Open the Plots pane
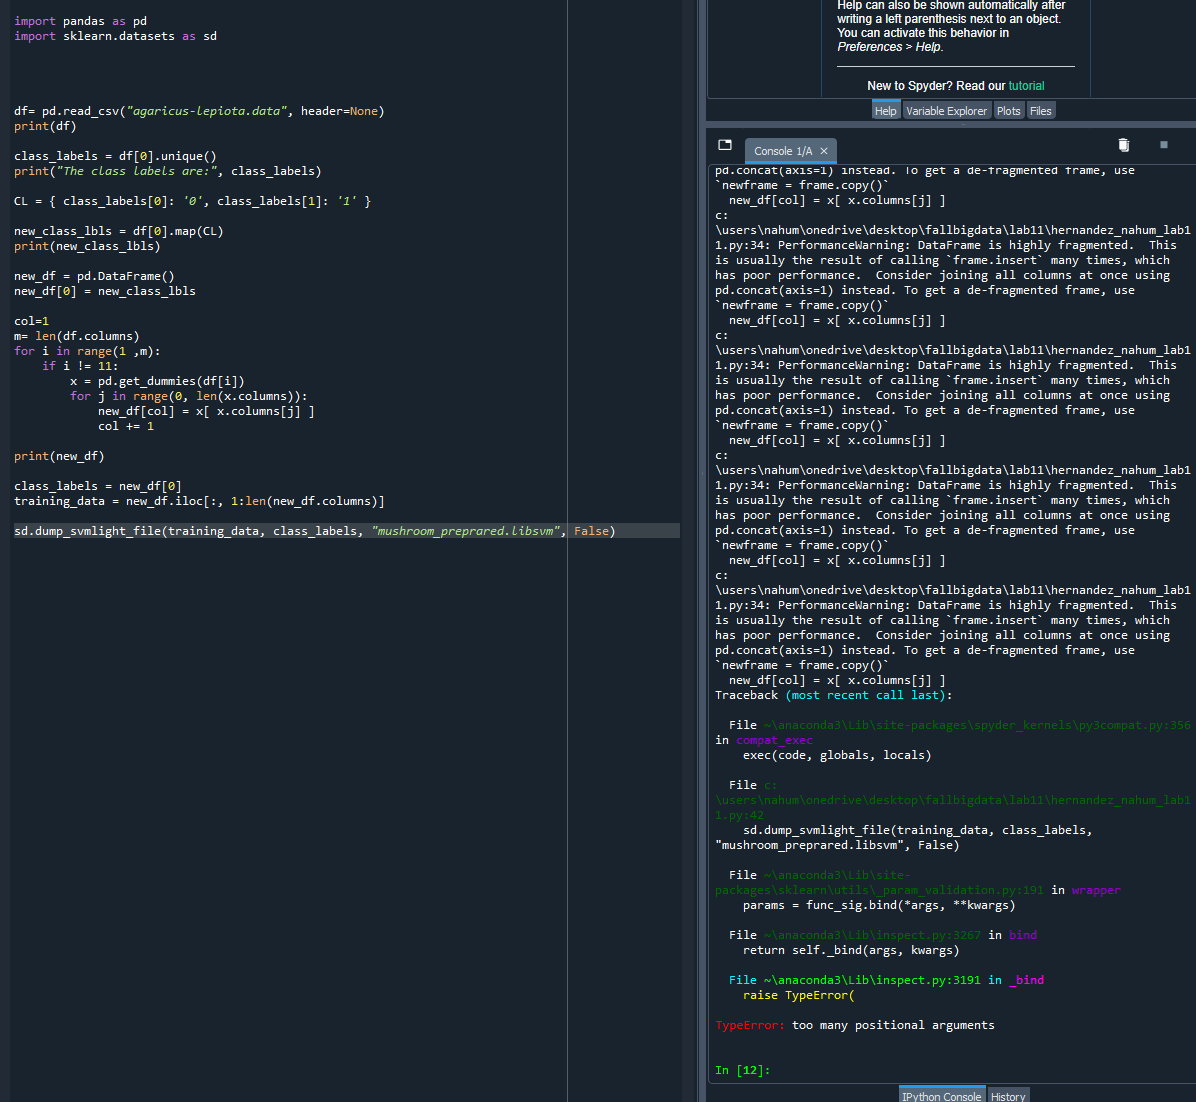Viewport: 1196px width, 1102px height. (x=1009, y=110)
